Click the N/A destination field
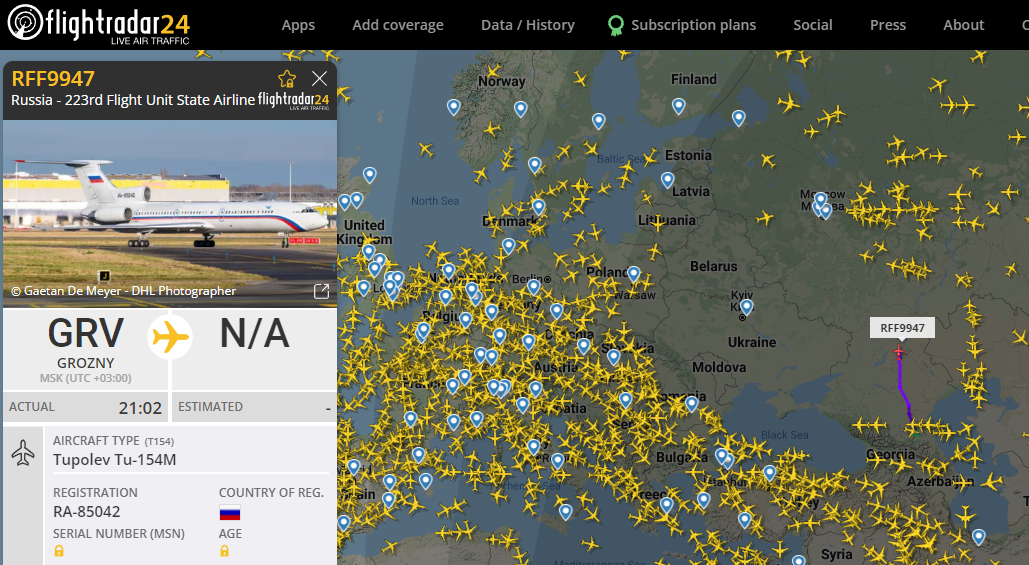Screen dimensions: 1029x565 255,333
